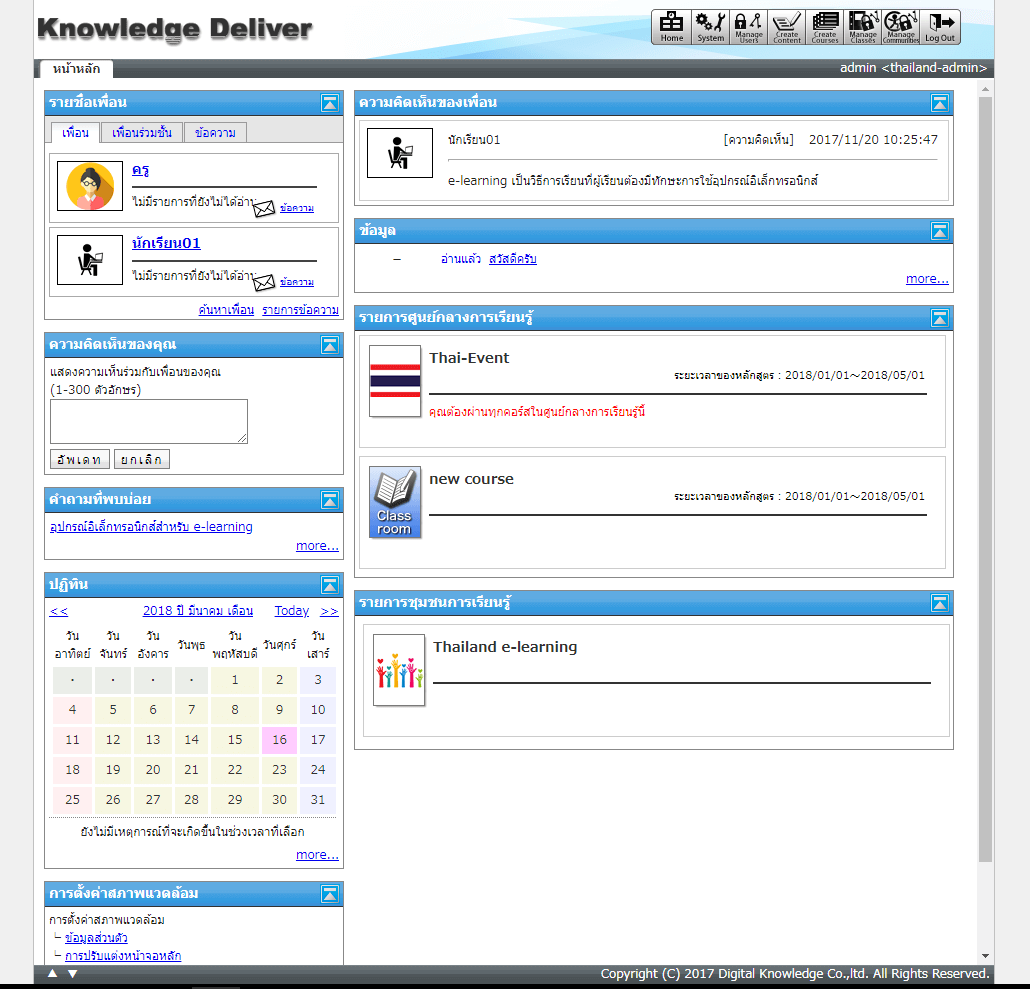Click into the comment text box
This screenshot has width=1030, height=989.
pos(148,421)
